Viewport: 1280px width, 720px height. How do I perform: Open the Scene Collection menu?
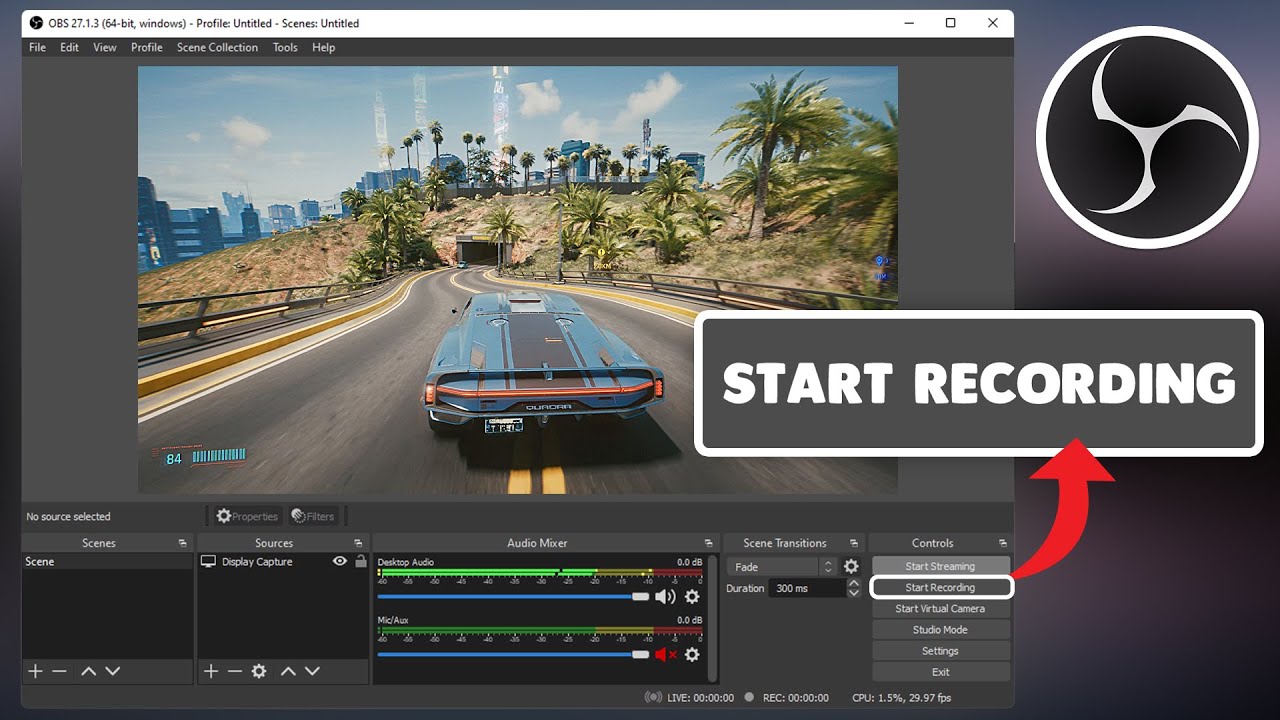point(217,48)
